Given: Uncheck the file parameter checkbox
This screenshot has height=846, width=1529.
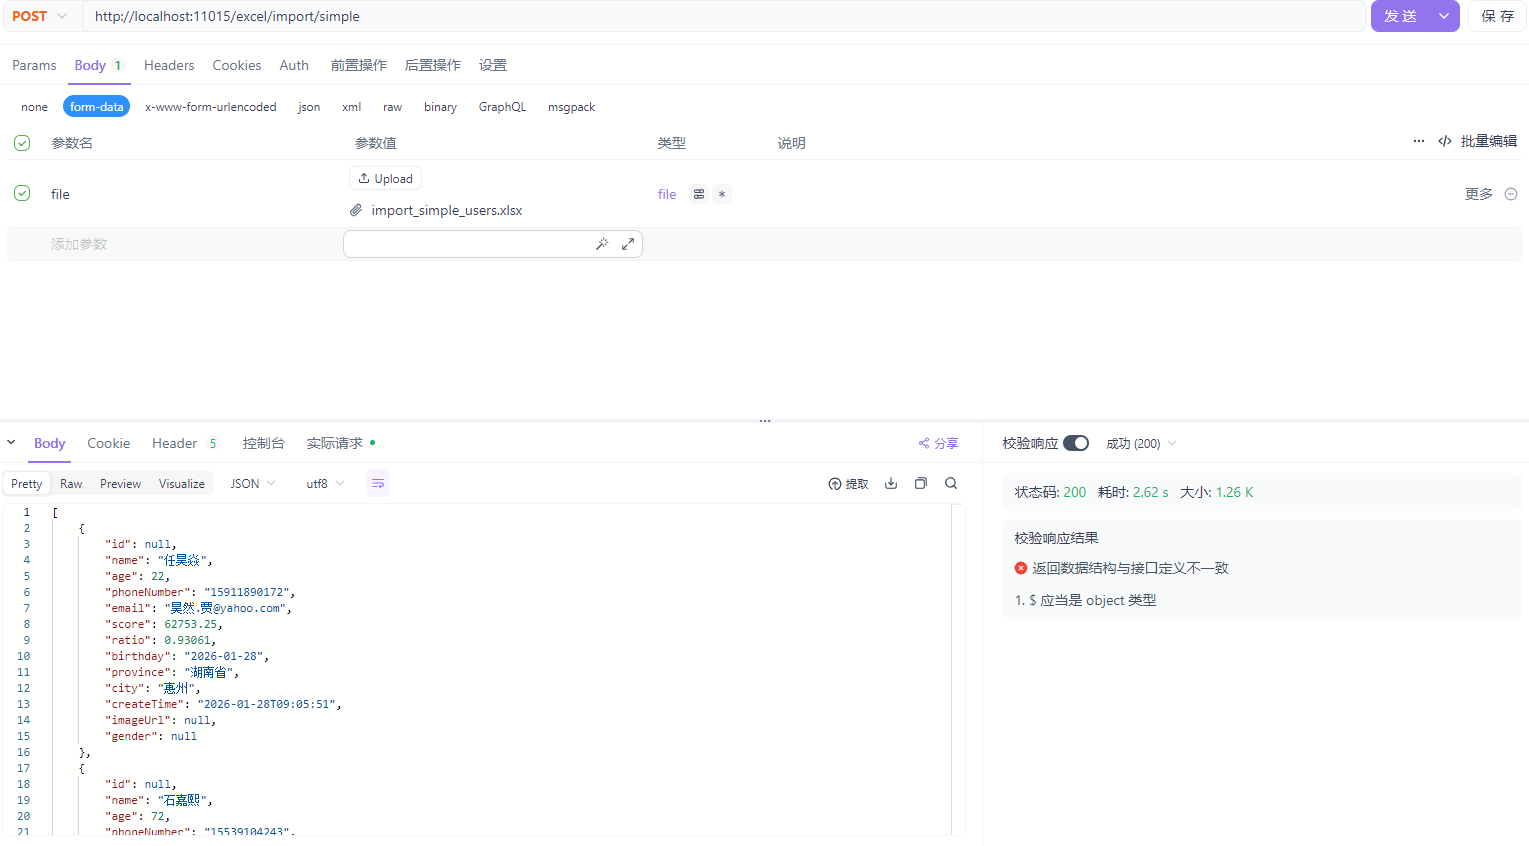Looking at the screenshot, I should coord(22,193).
